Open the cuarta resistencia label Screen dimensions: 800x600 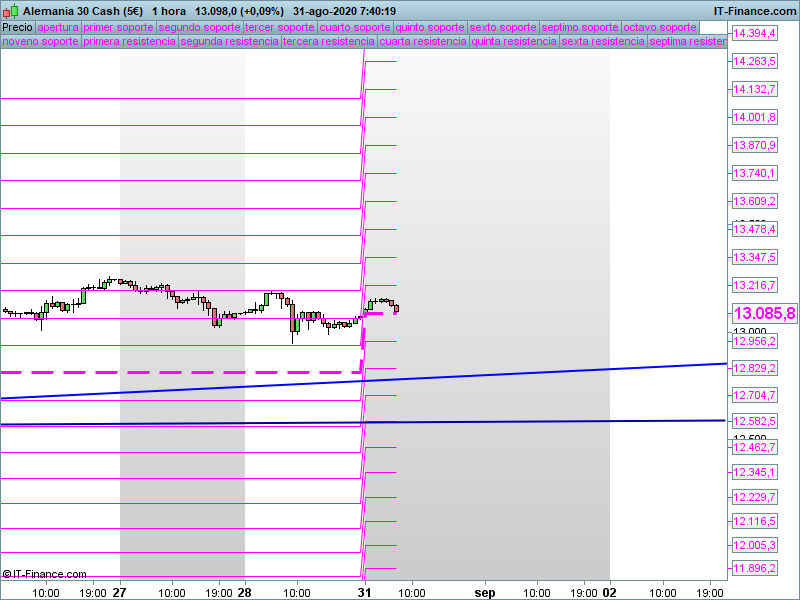pos(423,41)
